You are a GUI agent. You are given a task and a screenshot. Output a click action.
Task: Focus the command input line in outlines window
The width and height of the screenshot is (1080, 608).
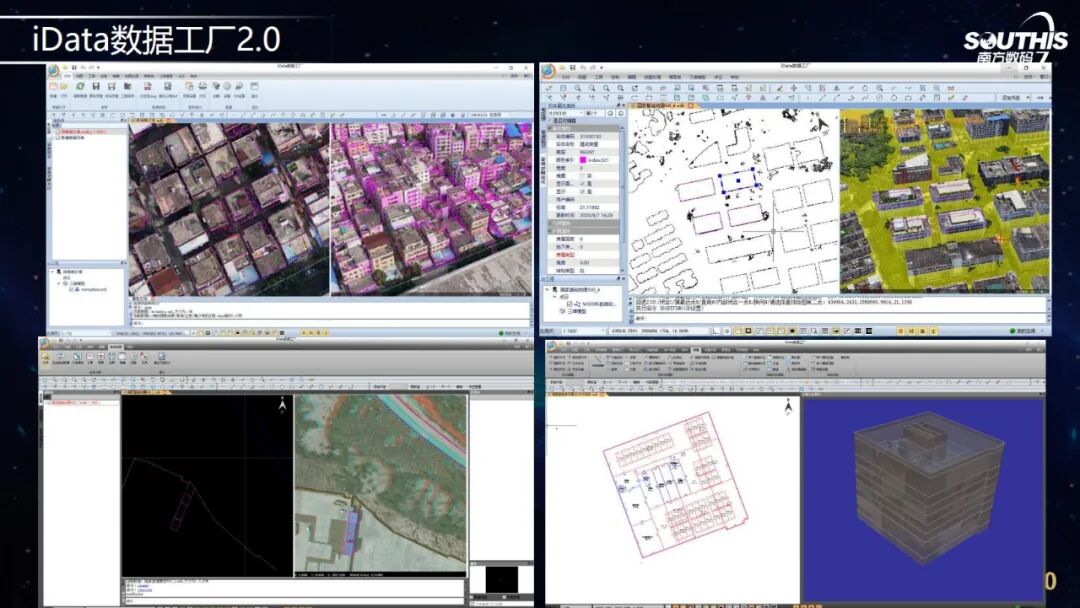pyautogui.click(x=840, y=318)
